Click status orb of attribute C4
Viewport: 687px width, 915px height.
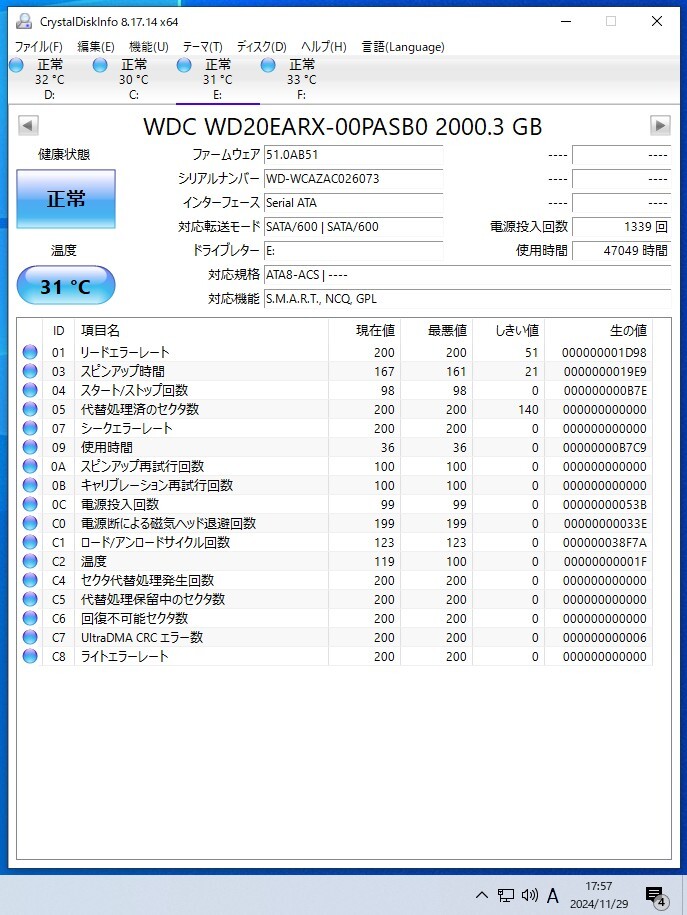tap(30, 580)
